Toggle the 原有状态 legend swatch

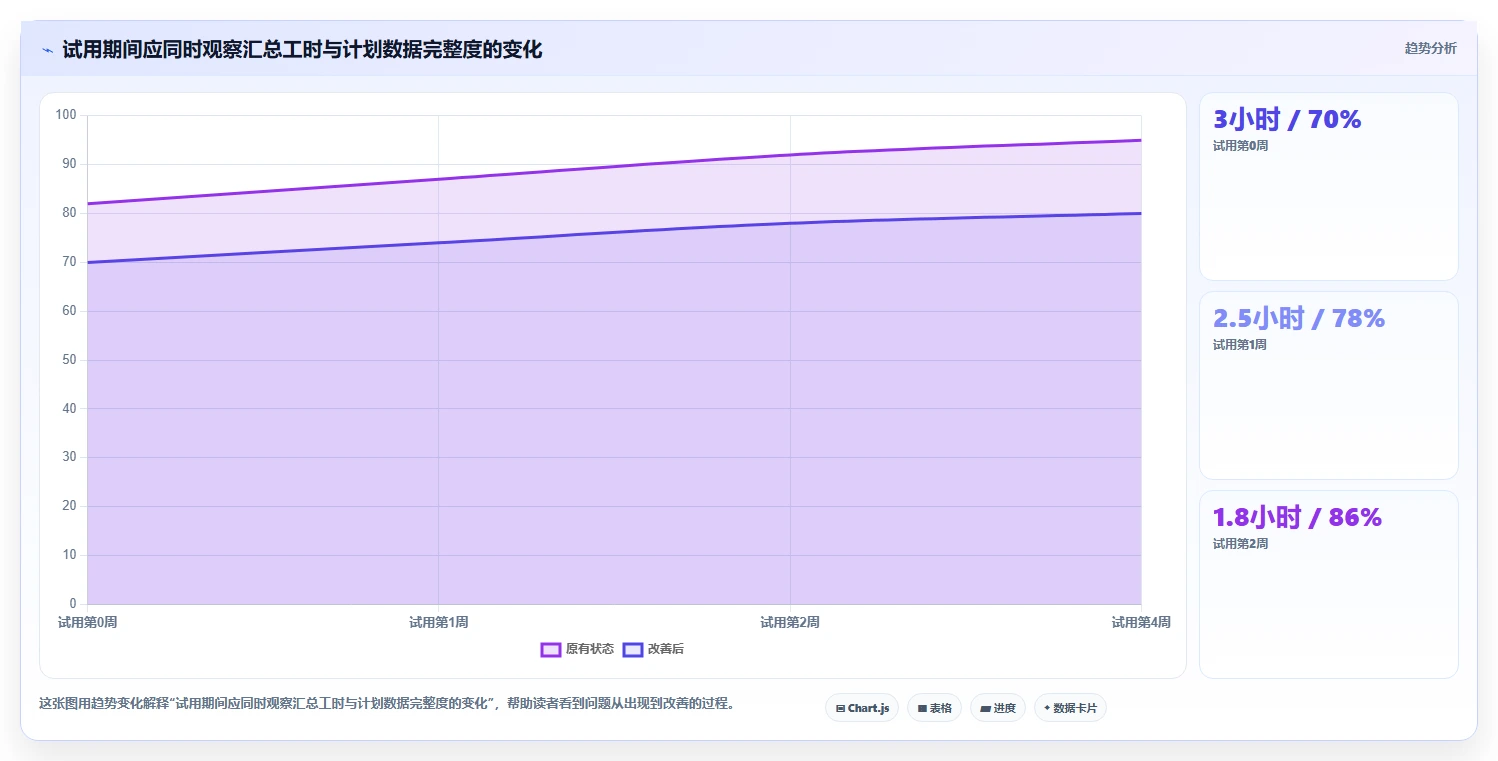click(550, 649)
